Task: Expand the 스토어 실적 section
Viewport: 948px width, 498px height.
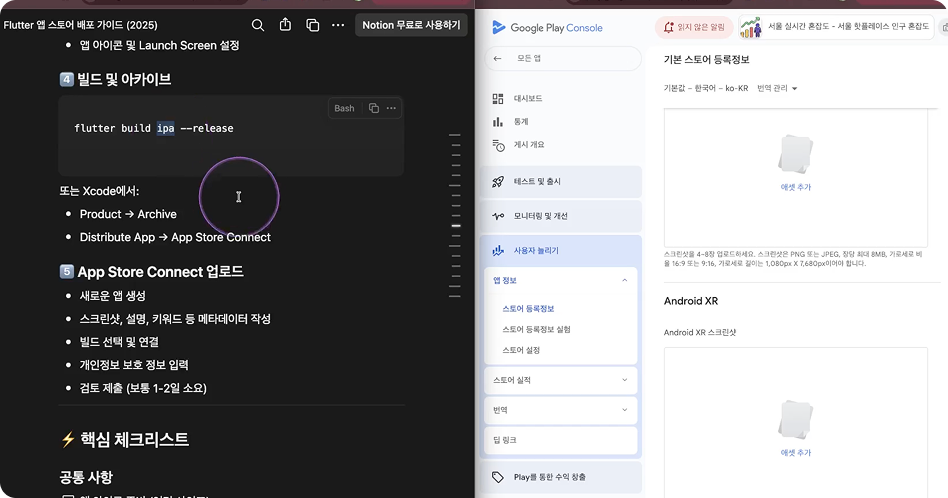Action: point(624,380)
